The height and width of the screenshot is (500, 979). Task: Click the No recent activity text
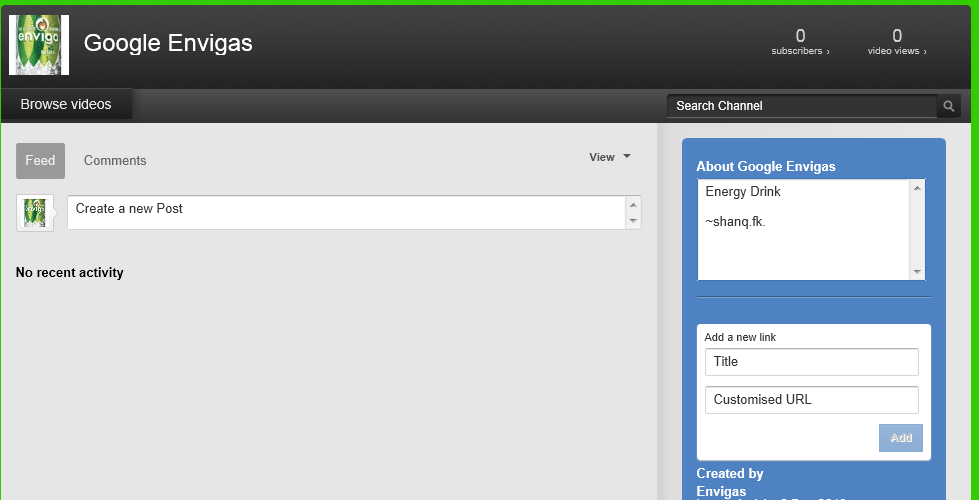pos(69,273)
